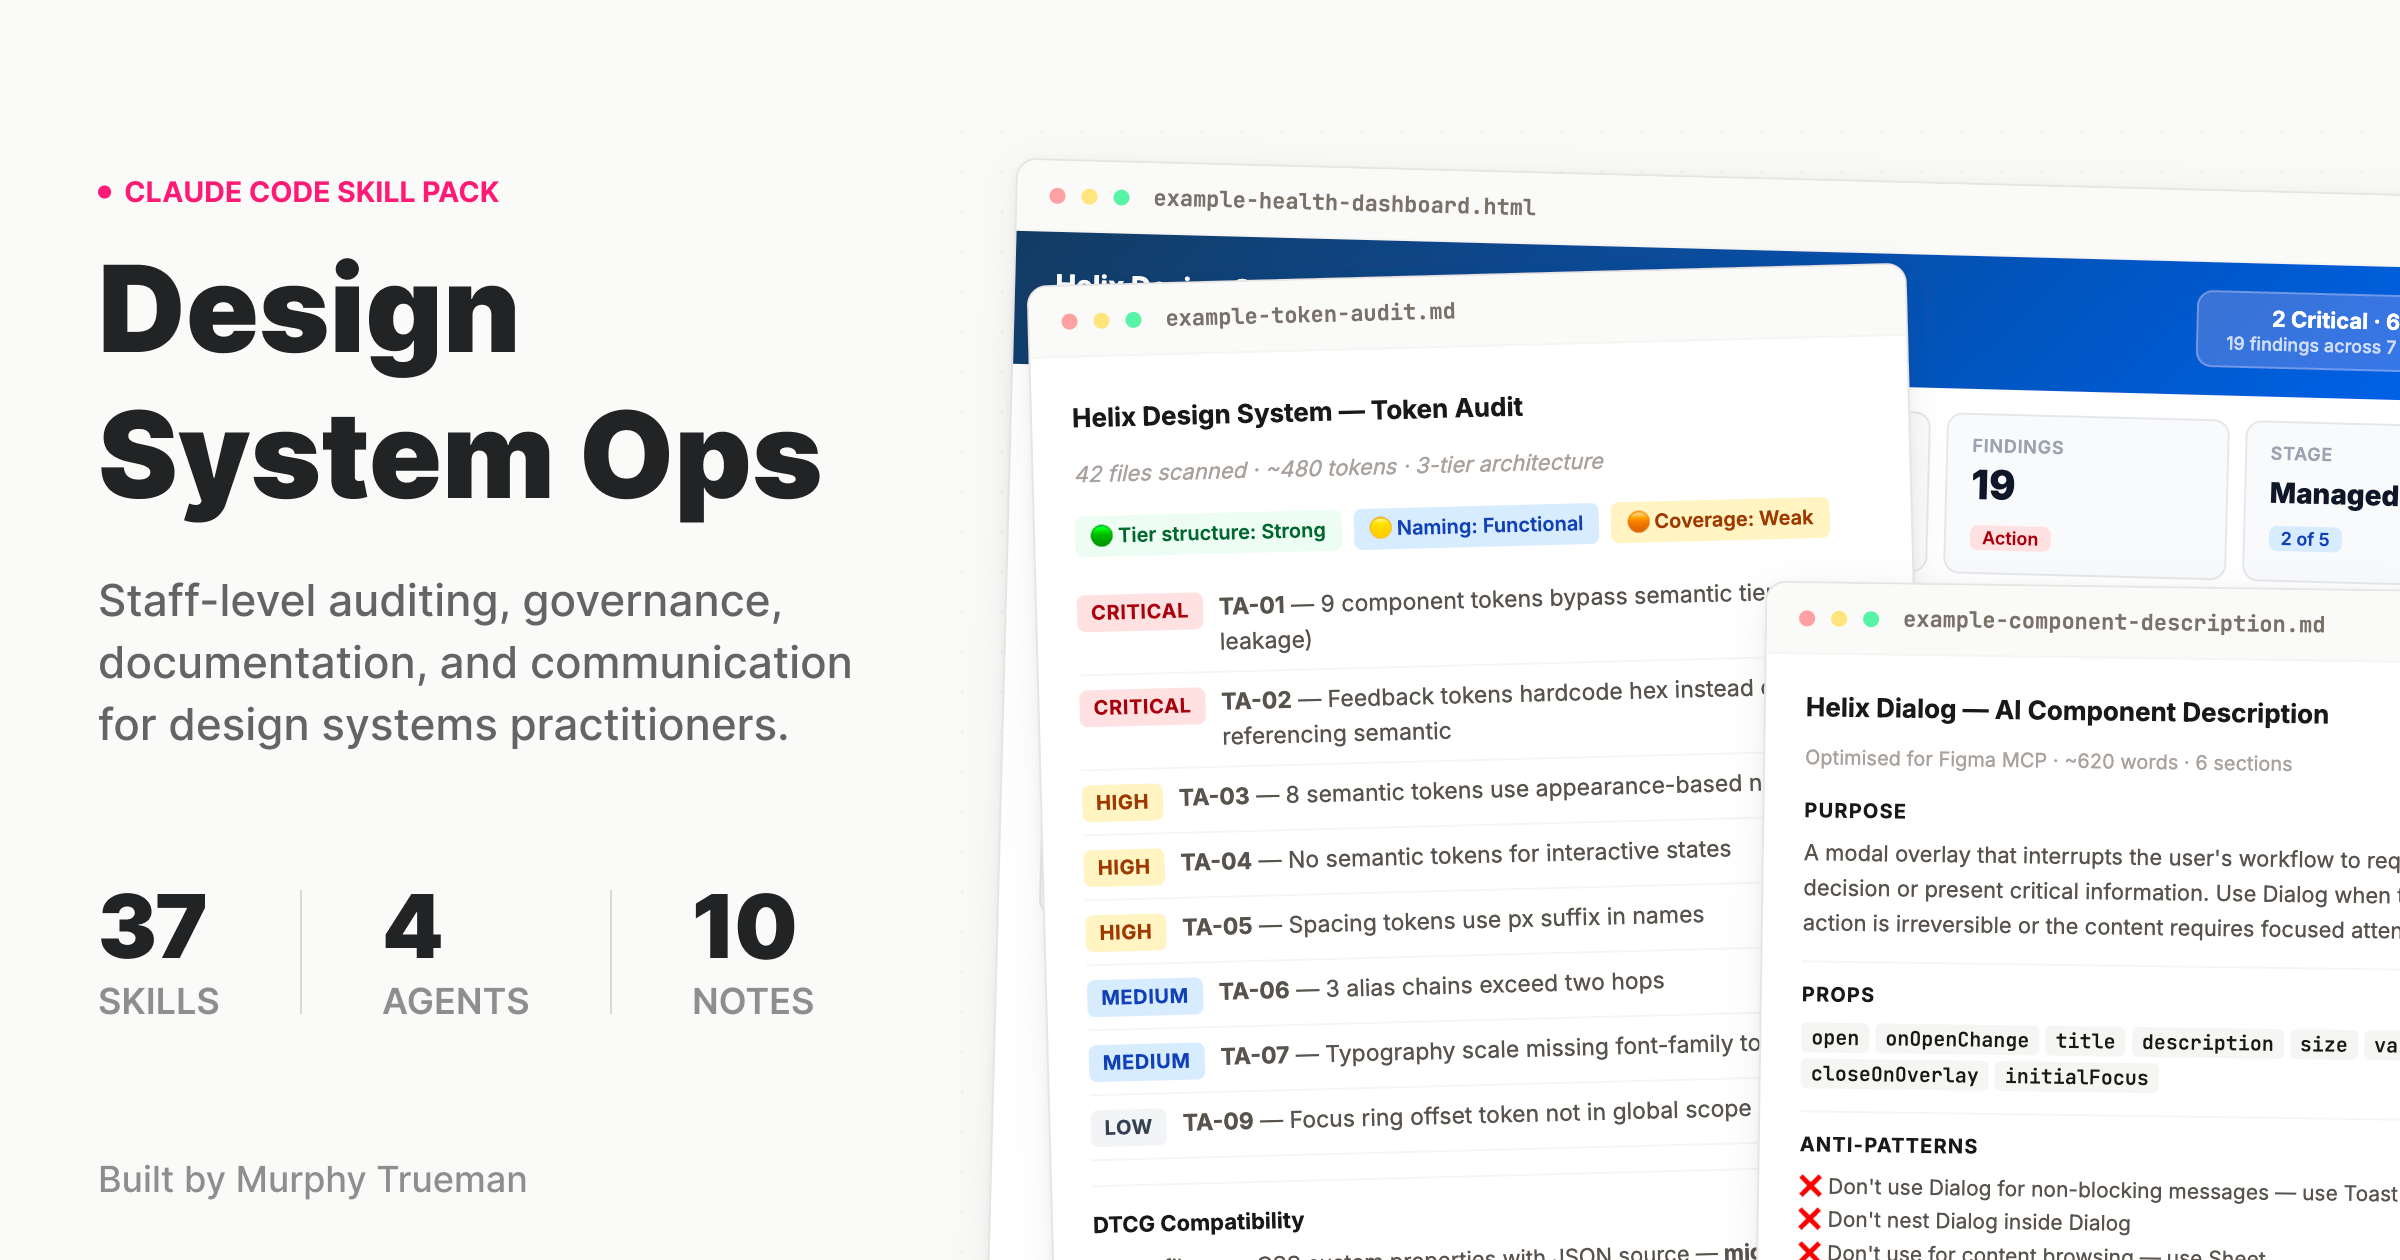Select the CRITICAL label on TA-01
The image size is (2400, 1260).
pos(1139,611)
